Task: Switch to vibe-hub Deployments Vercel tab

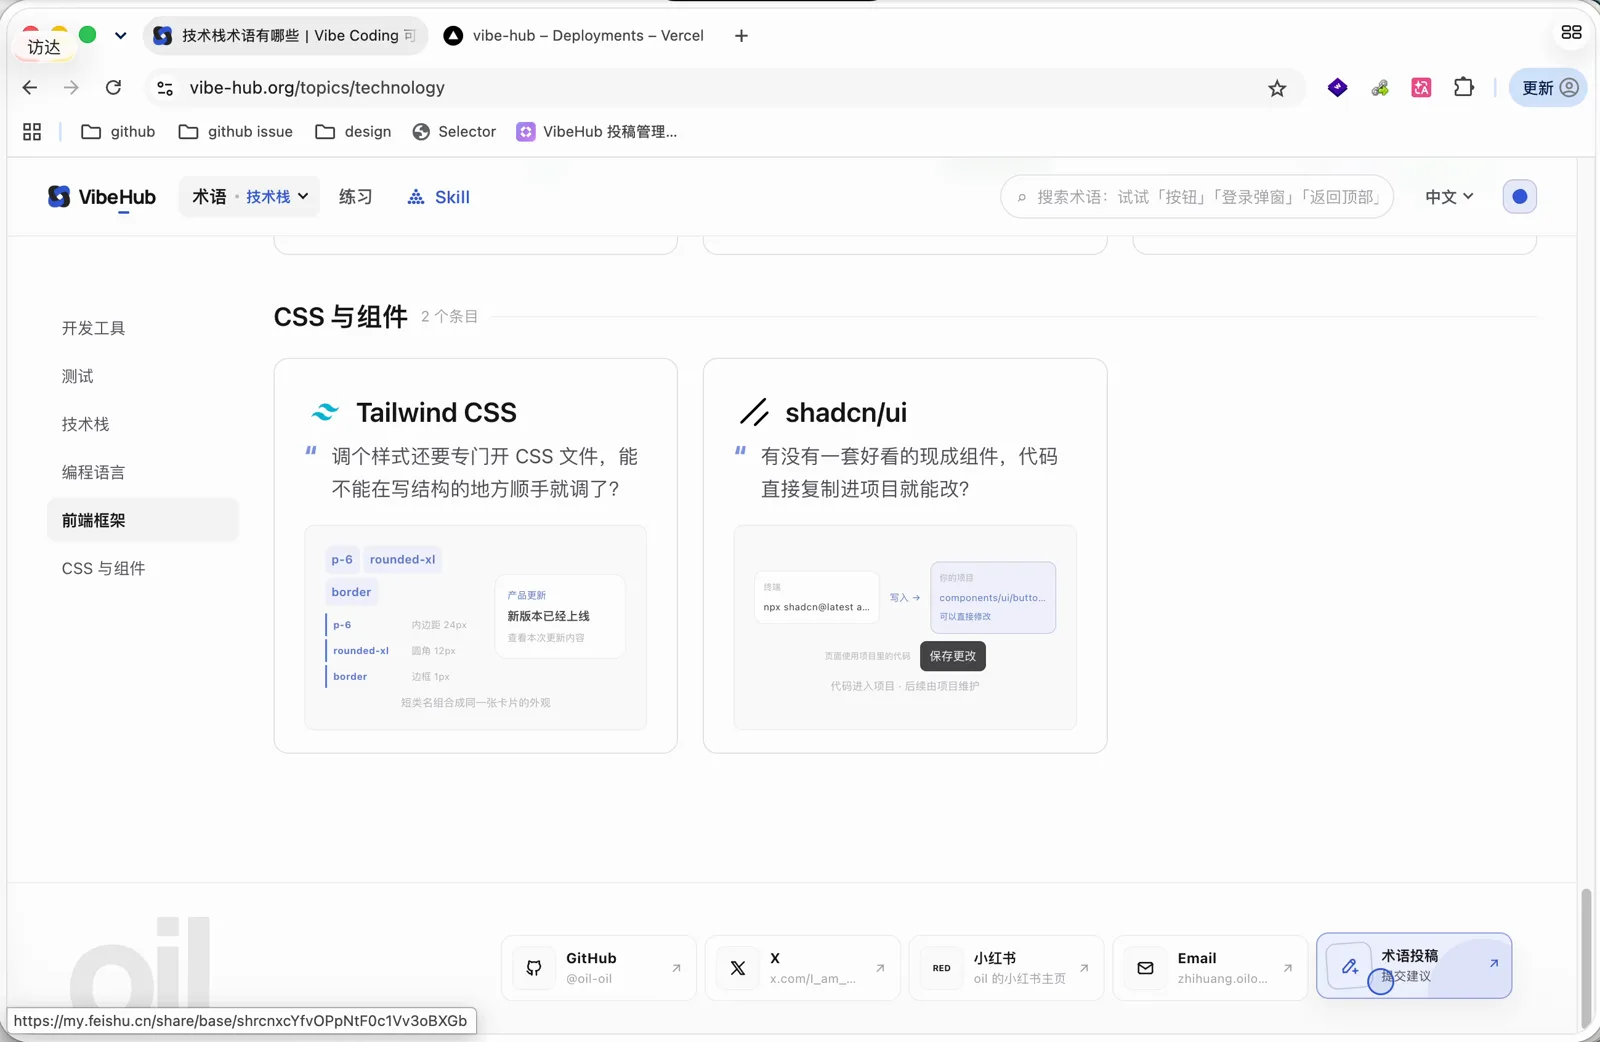Action: (x=573, y=36)
